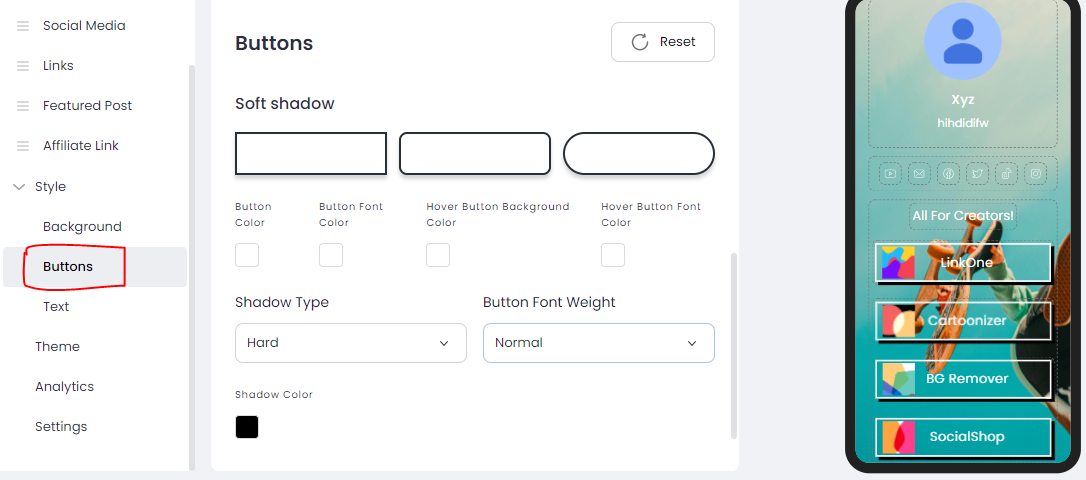Click the YouTube icon in the preview
This screenshot has width=1086, height=480.
tap(890, 174)
